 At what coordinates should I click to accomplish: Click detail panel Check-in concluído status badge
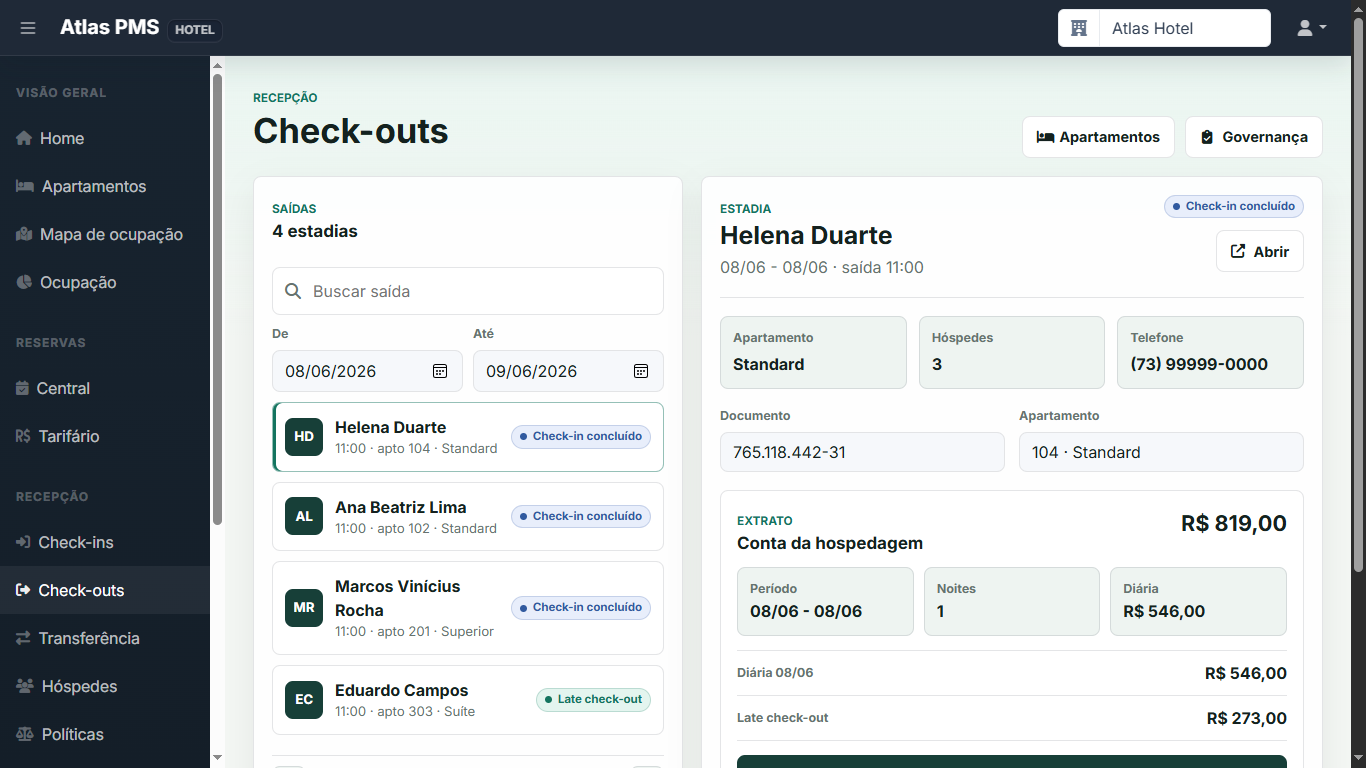[1234, 206]
